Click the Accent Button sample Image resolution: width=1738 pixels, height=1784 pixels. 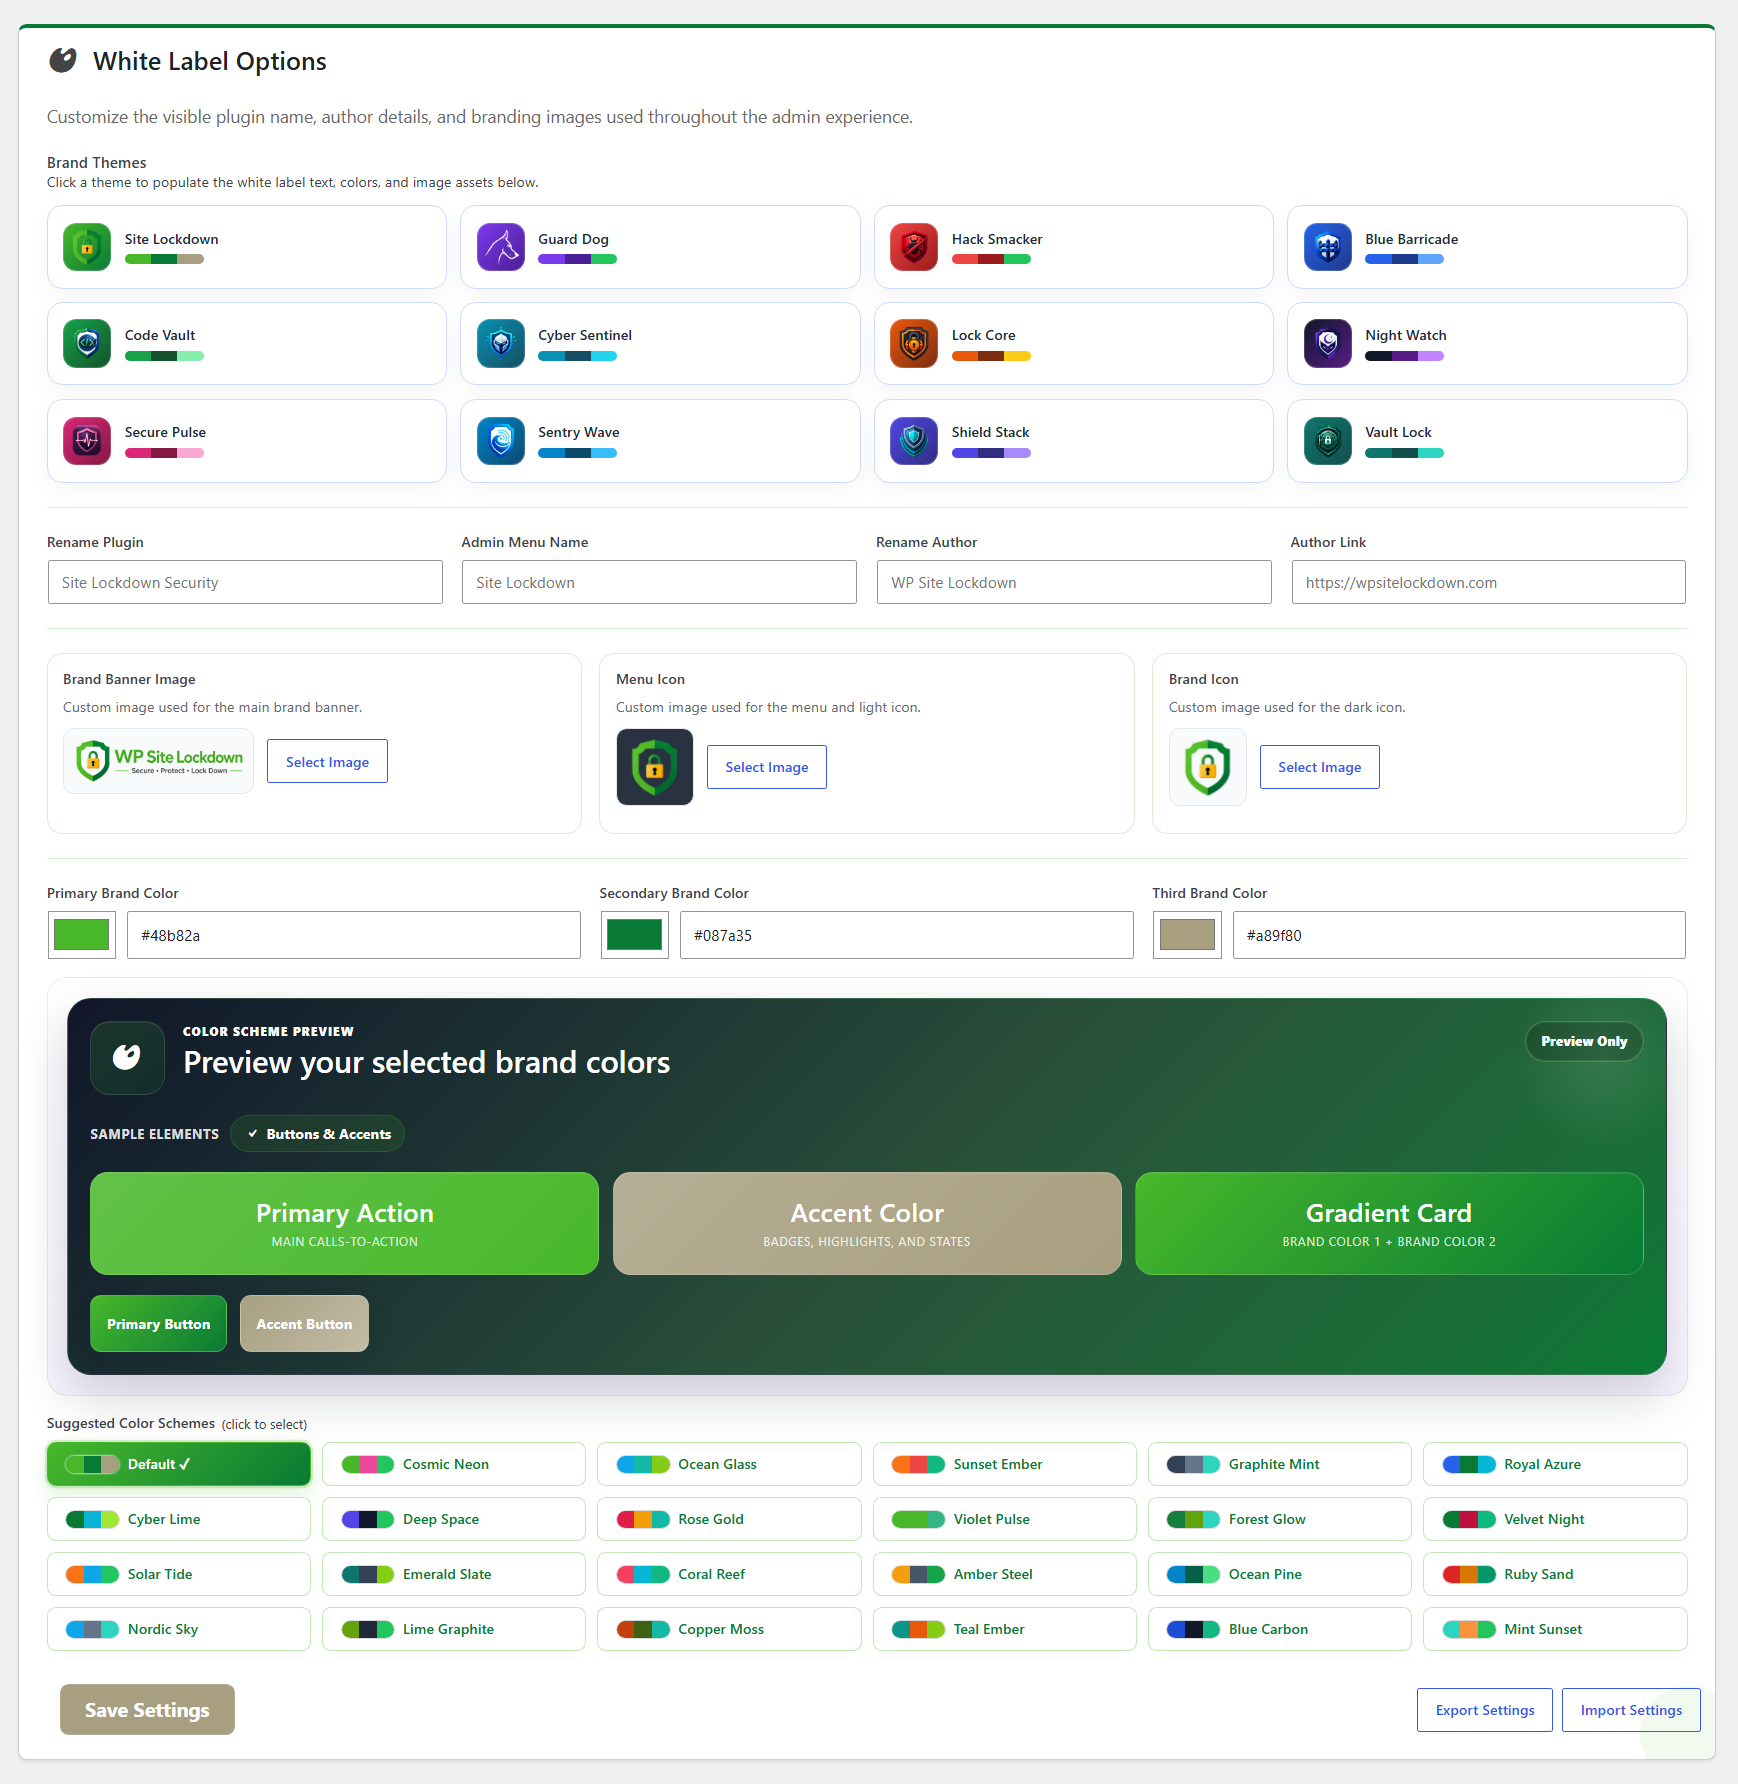coord(304,1323)
